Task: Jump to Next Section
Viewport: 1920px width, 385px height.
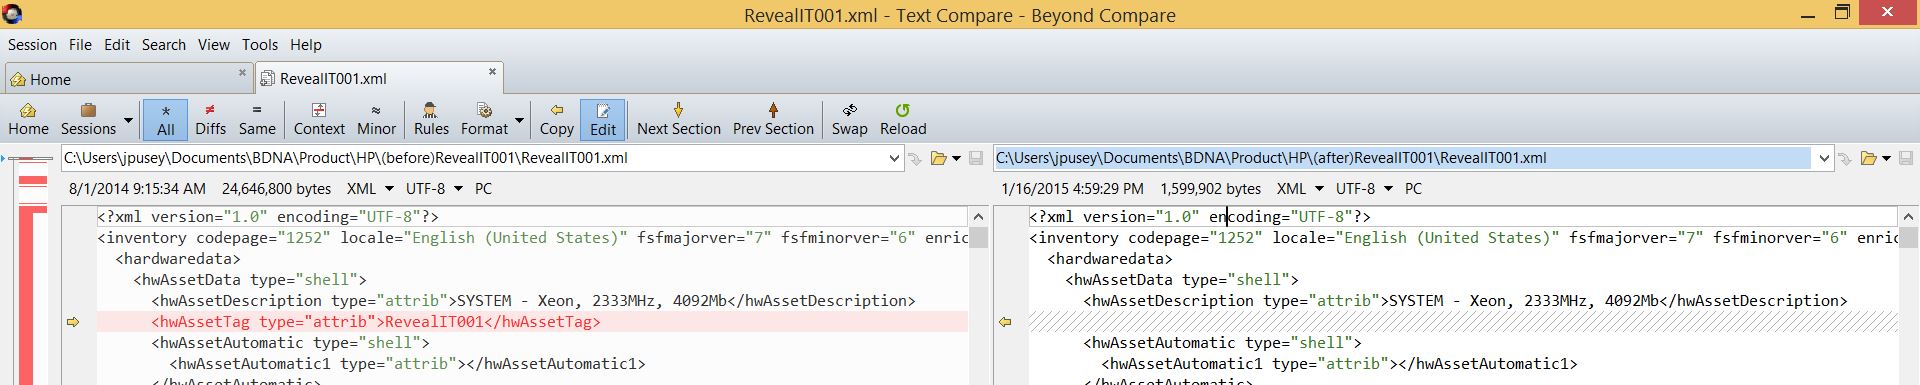Action: pos(679,119)
